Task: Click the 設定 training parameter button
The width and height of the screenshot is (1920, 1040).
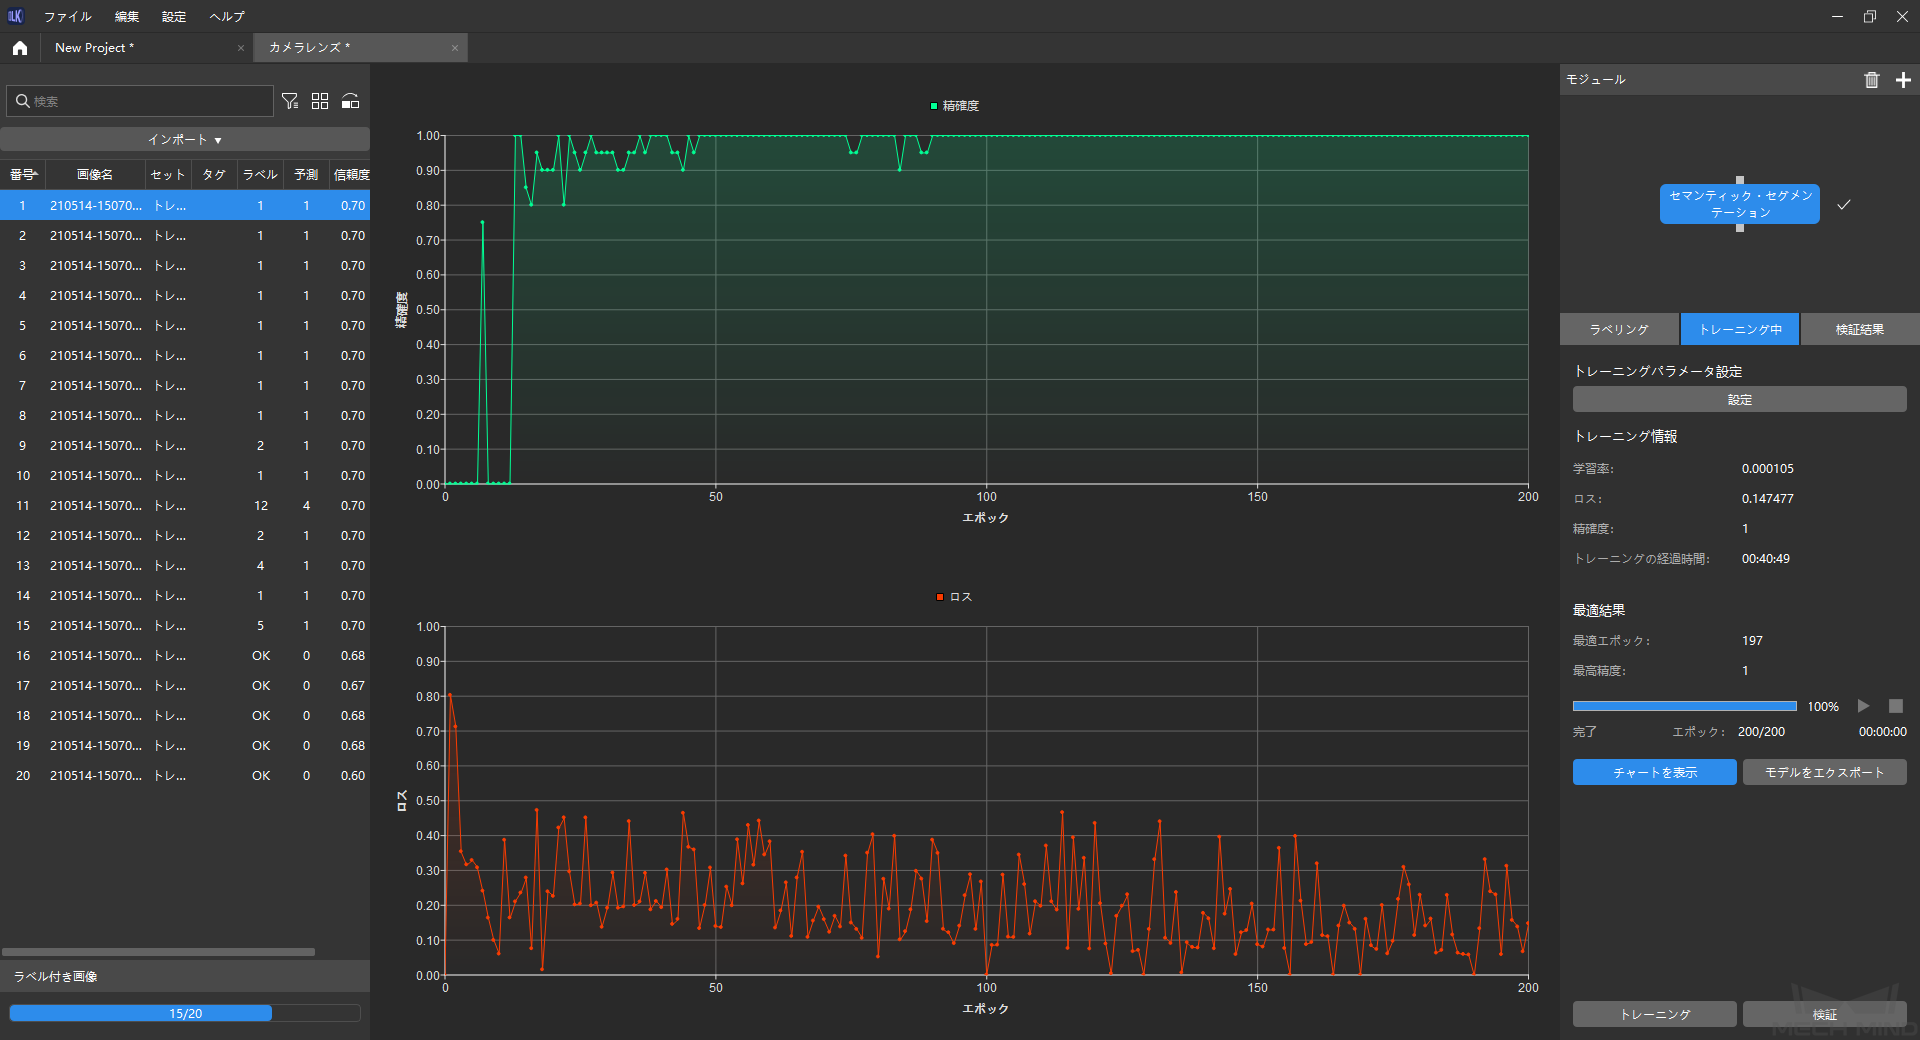Action: click(x=1740, y=400)
